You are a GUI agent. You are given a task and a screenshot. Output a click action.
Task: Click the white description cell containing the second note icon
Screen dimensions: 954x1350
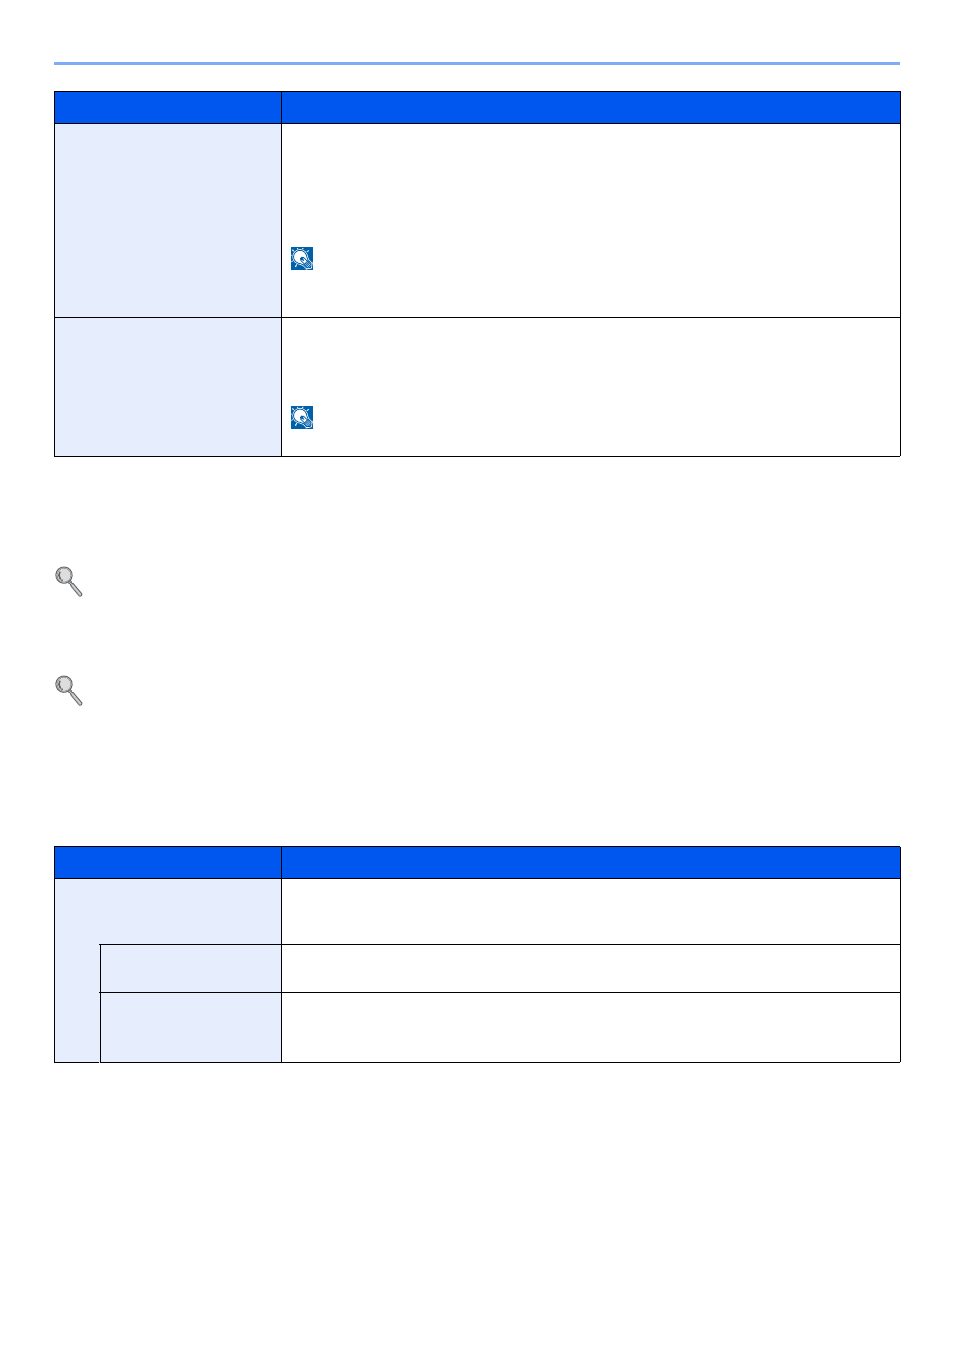[x=591, y=387]
